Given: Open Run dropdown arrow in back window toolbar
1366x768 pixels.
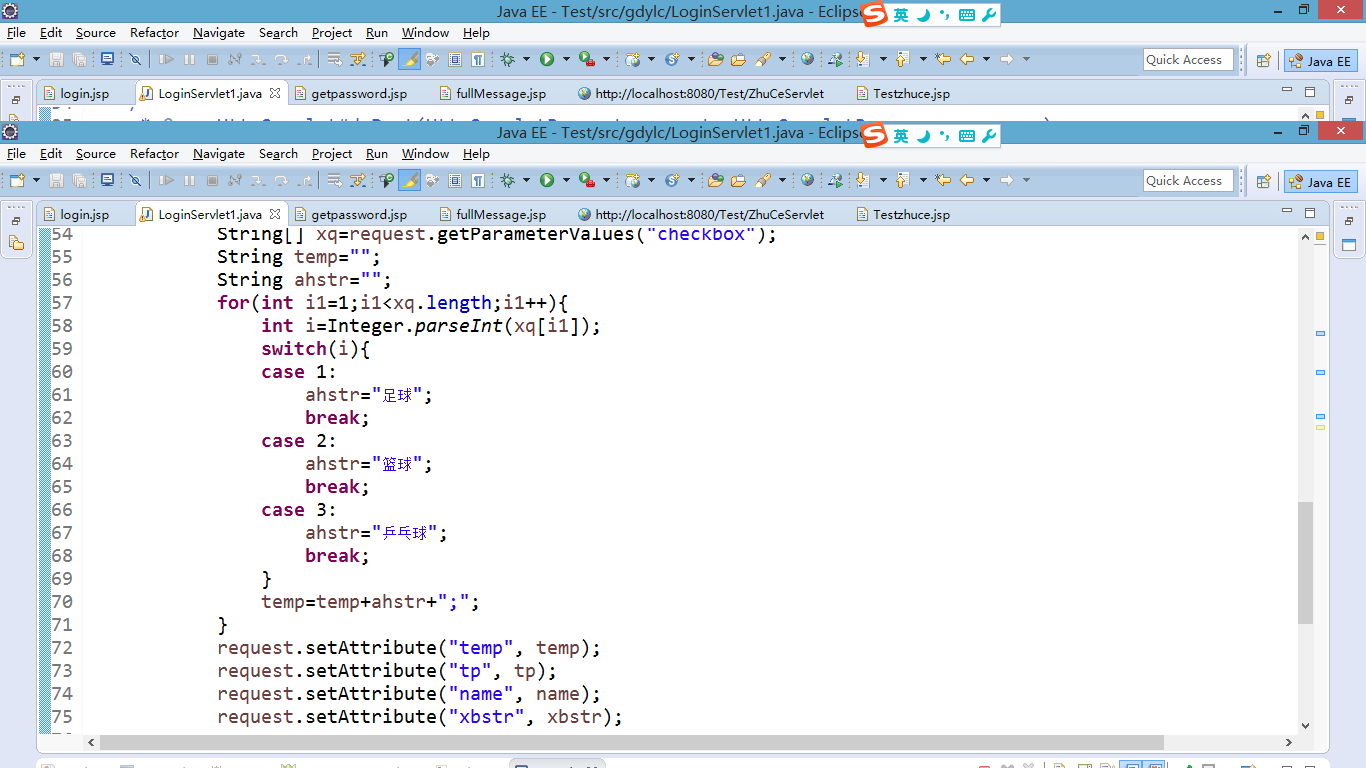Looking at the screenshot, I should 566,59.
